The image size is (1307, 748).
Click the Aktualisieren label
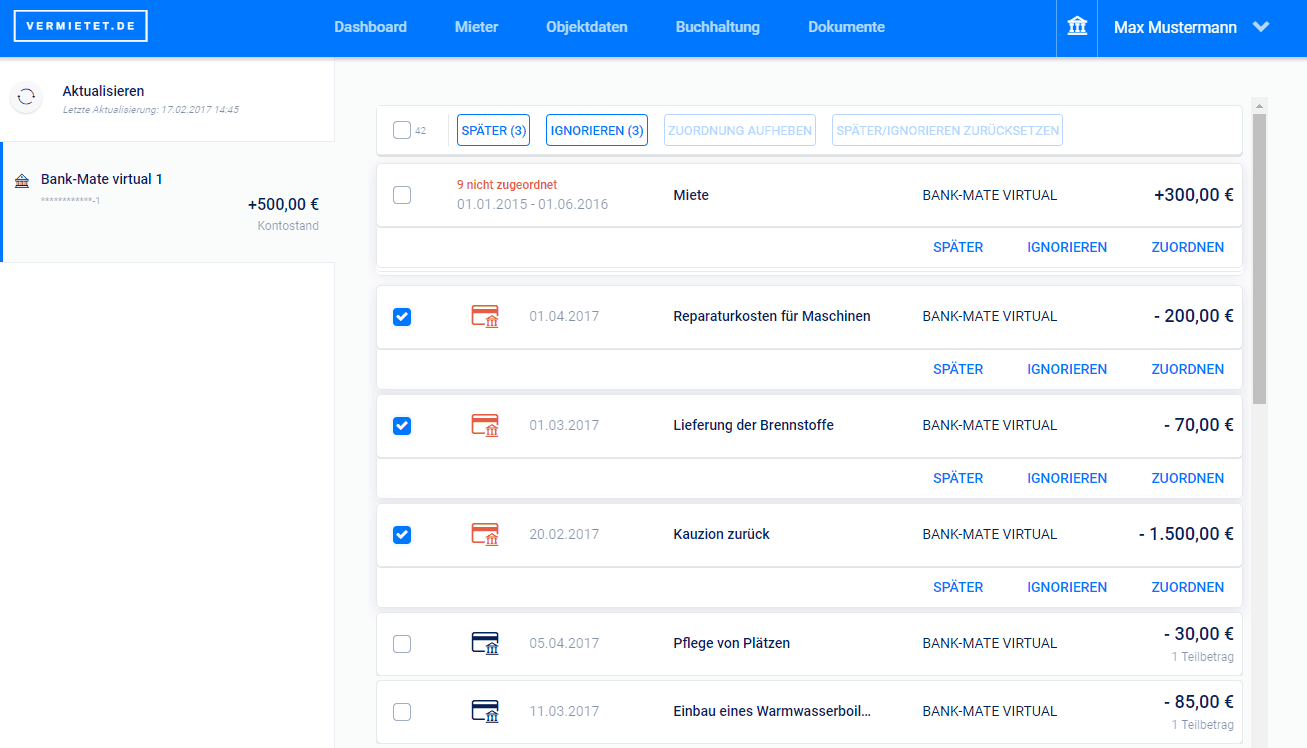coord(103,91)
